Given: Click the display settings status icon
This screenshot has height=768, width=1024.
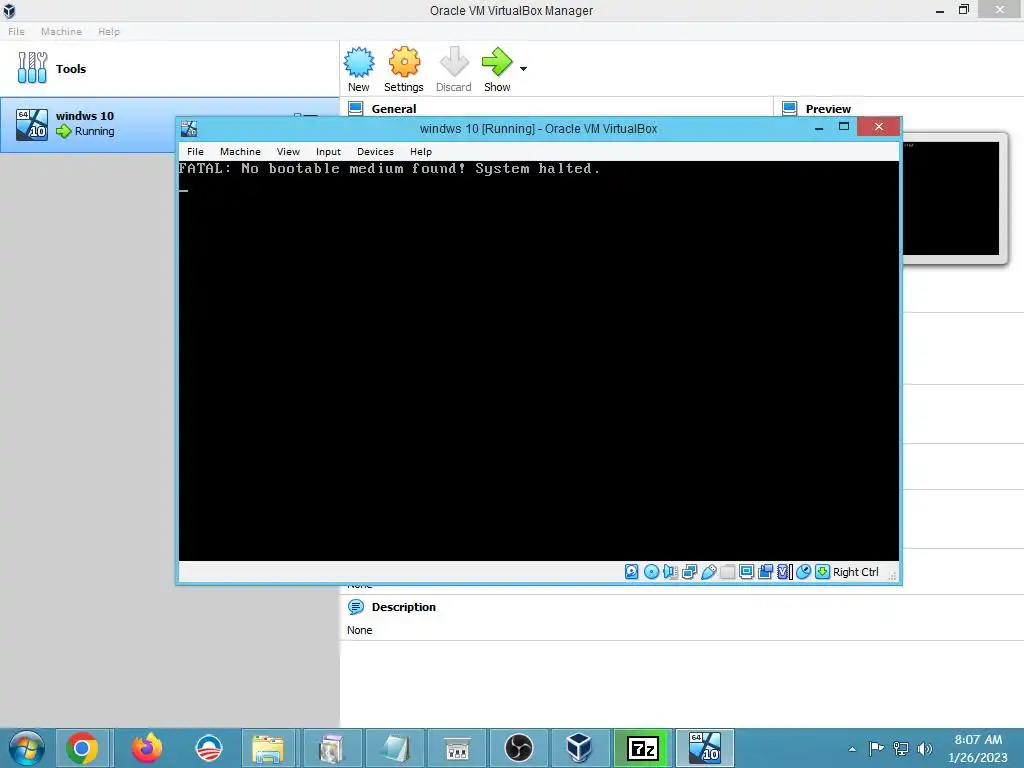Looking at the screenshot, I should (x=746, y=572).
